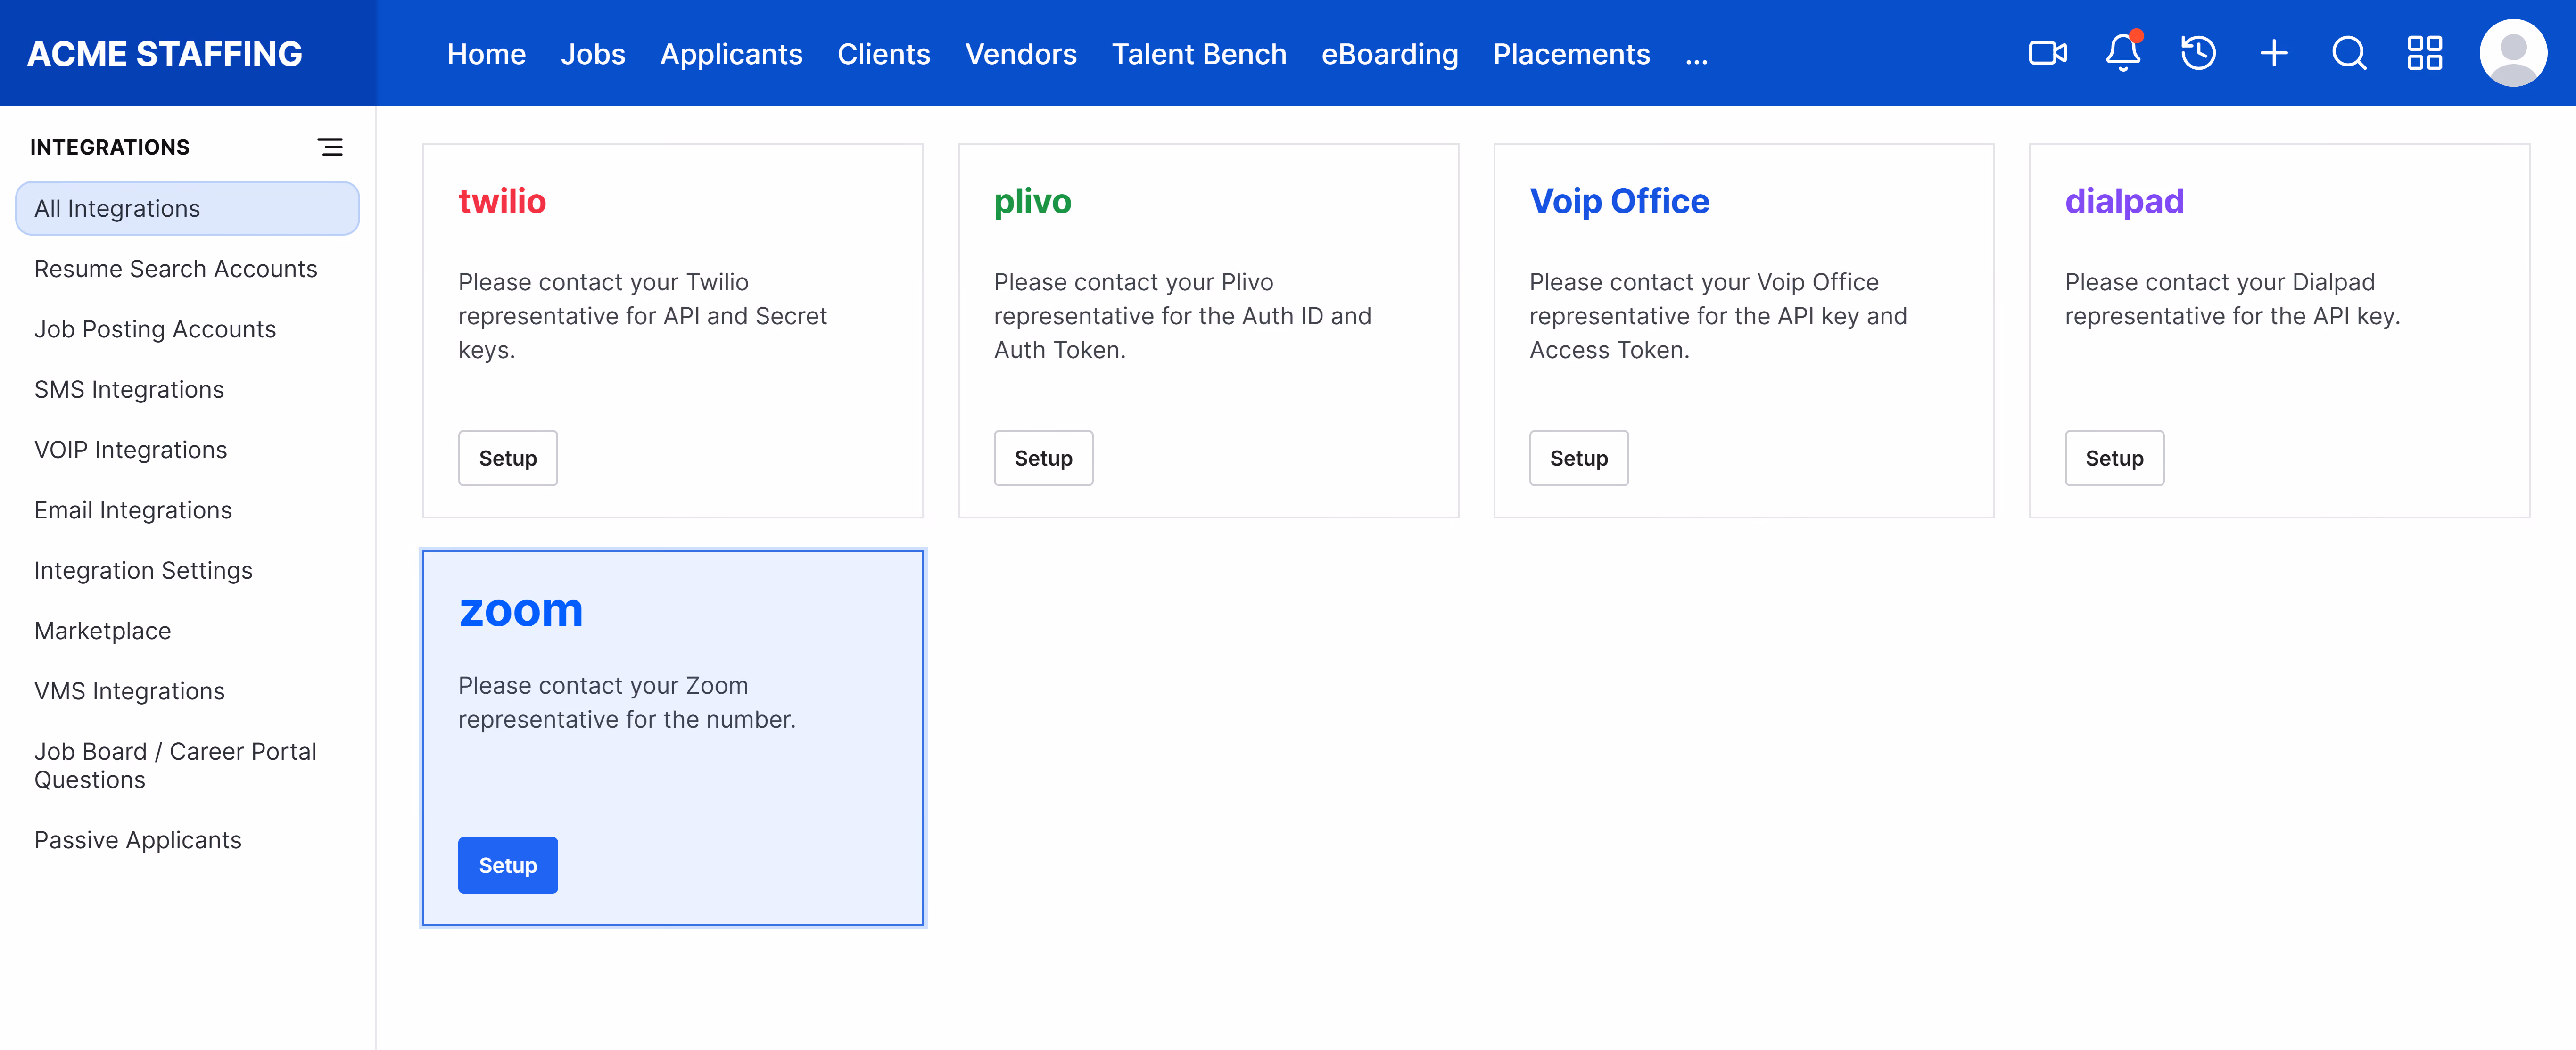Viewport: 2576px width, 1050px height.
Task: Open the video meeting camera icon
Action: [2047, 53]
